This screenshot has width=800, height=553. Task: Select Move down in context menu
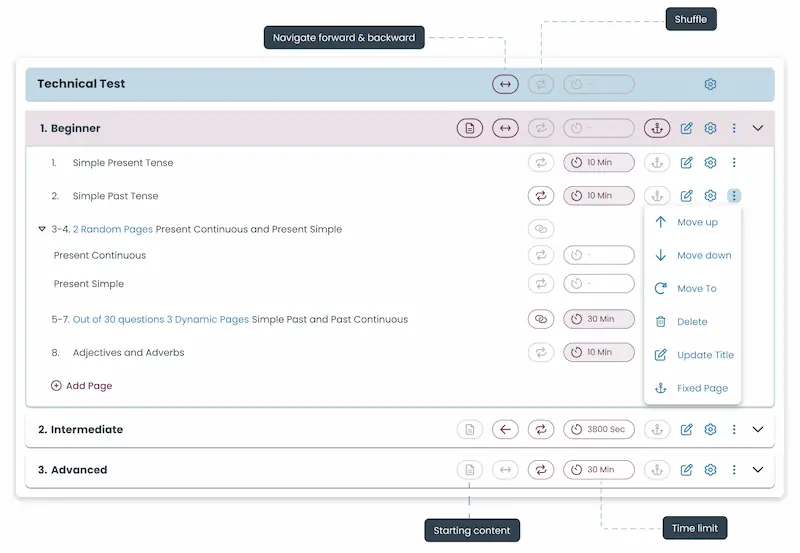pyautogui.click(x=692, y=255)
